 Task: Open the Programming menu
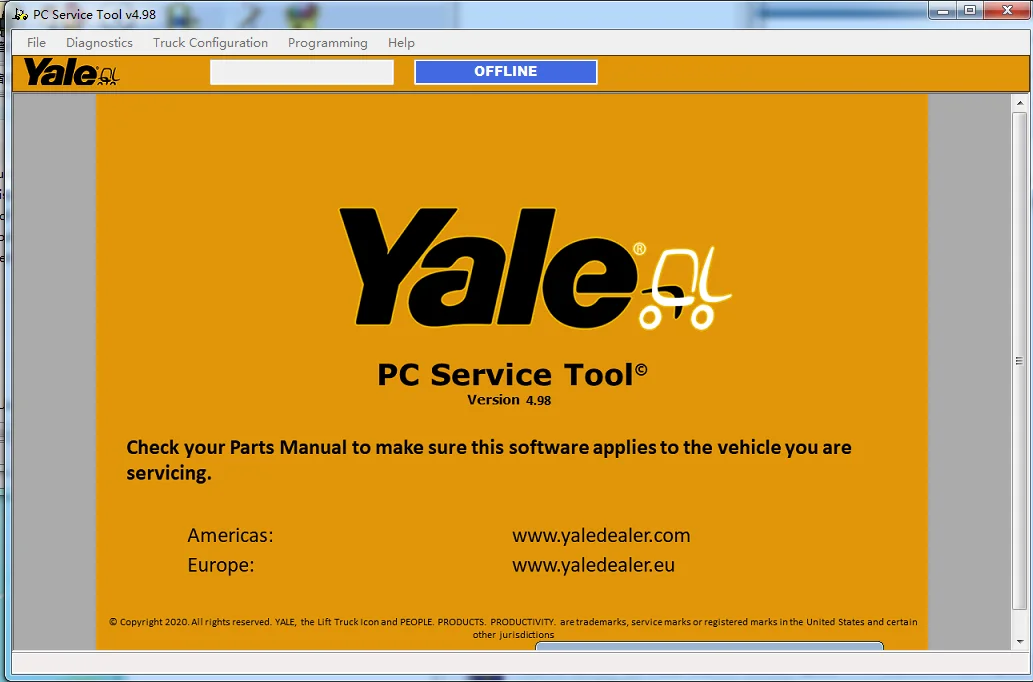[327, 43]
